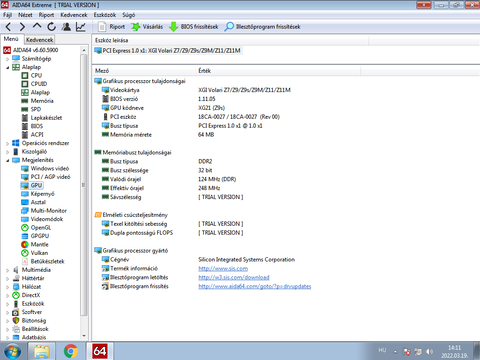Expand the Háttértár tree node
Image resolution: width=480 pixels, height=360 pixels.
[7, 278]
